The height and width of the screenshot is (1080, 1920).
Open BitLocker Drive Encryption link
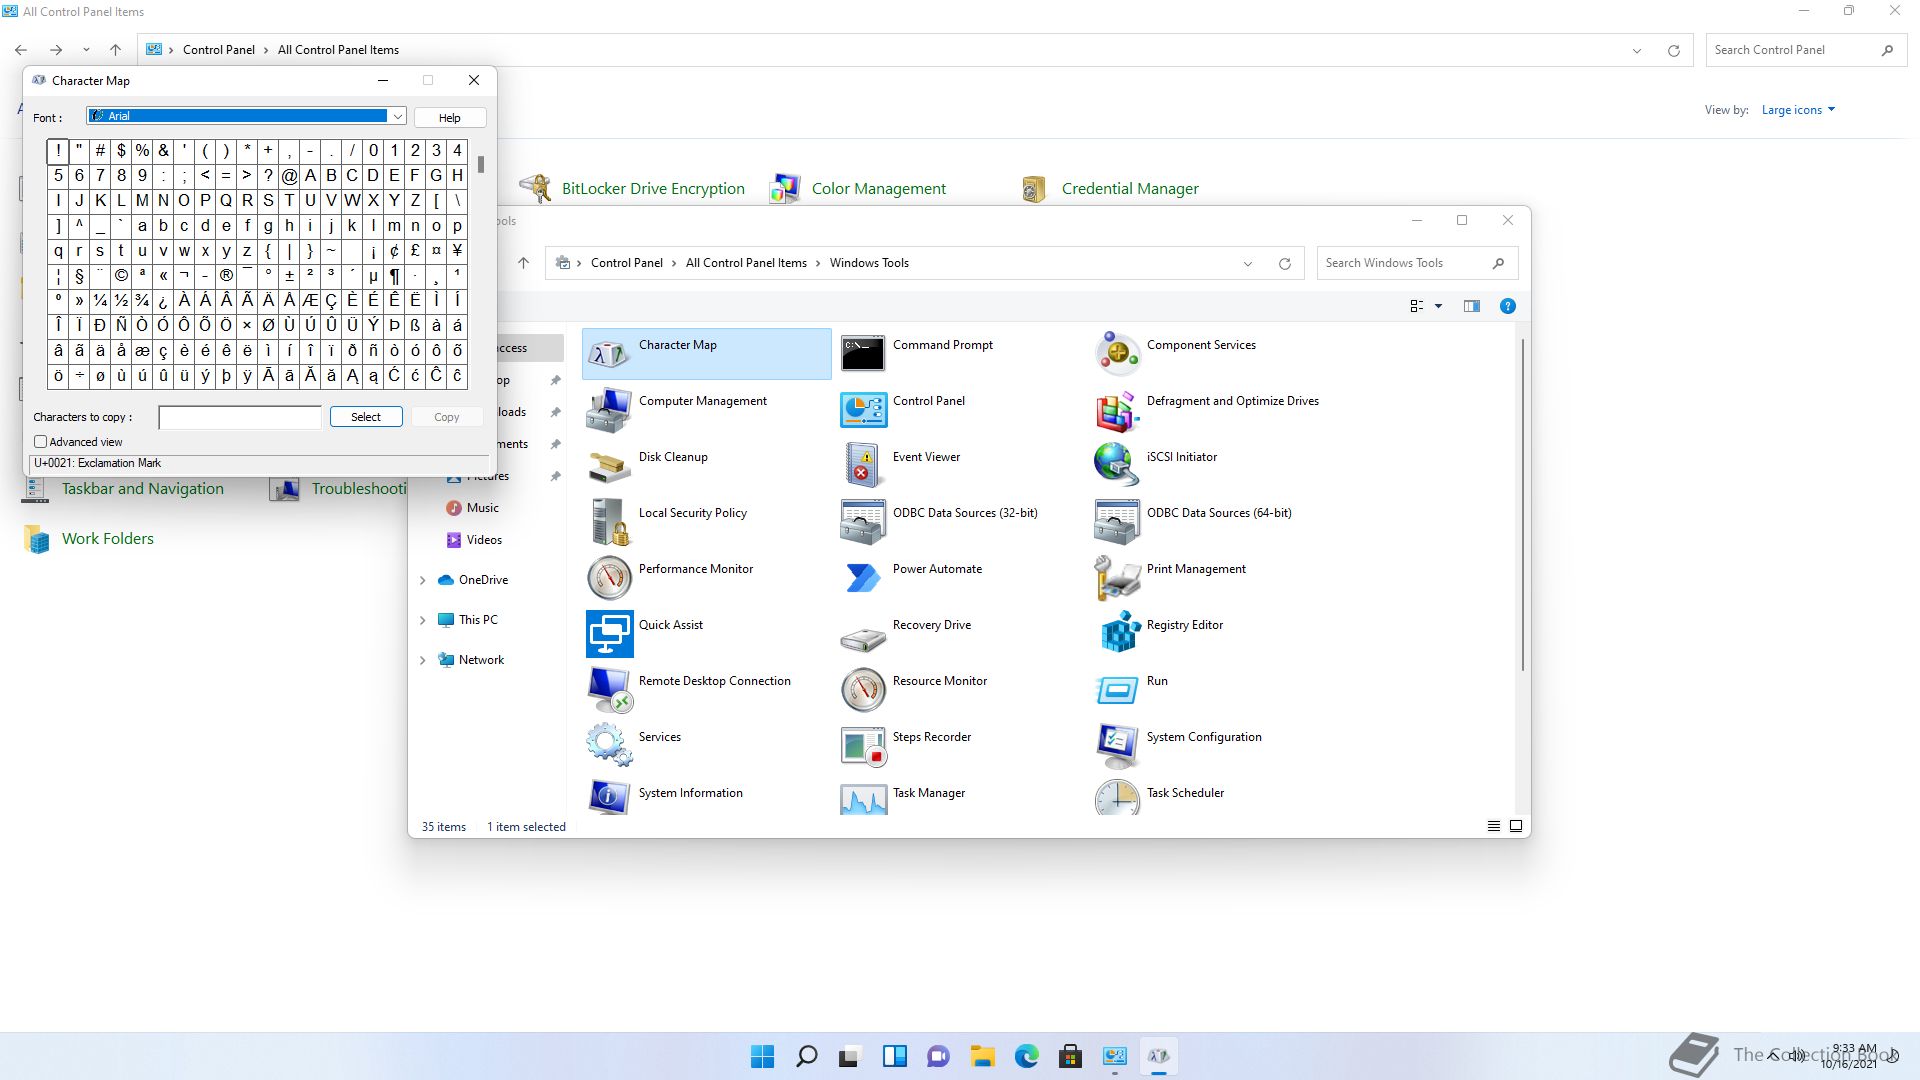(653, 189)
